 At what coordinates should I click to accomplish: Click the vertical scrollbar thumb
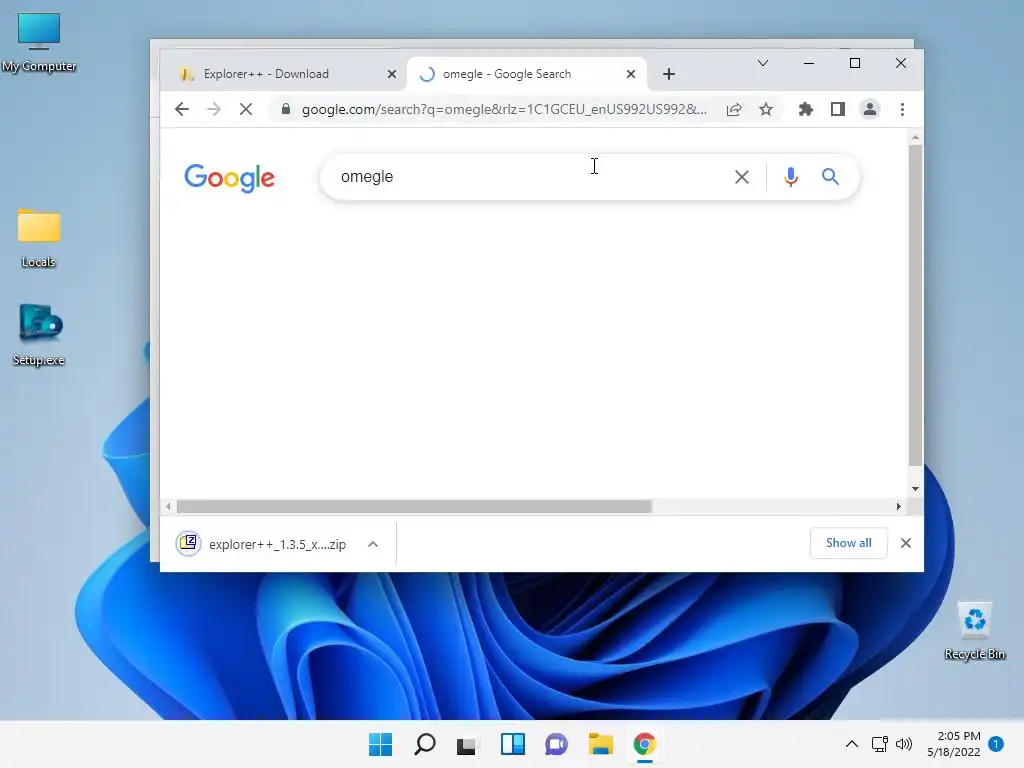click(916, 306)
